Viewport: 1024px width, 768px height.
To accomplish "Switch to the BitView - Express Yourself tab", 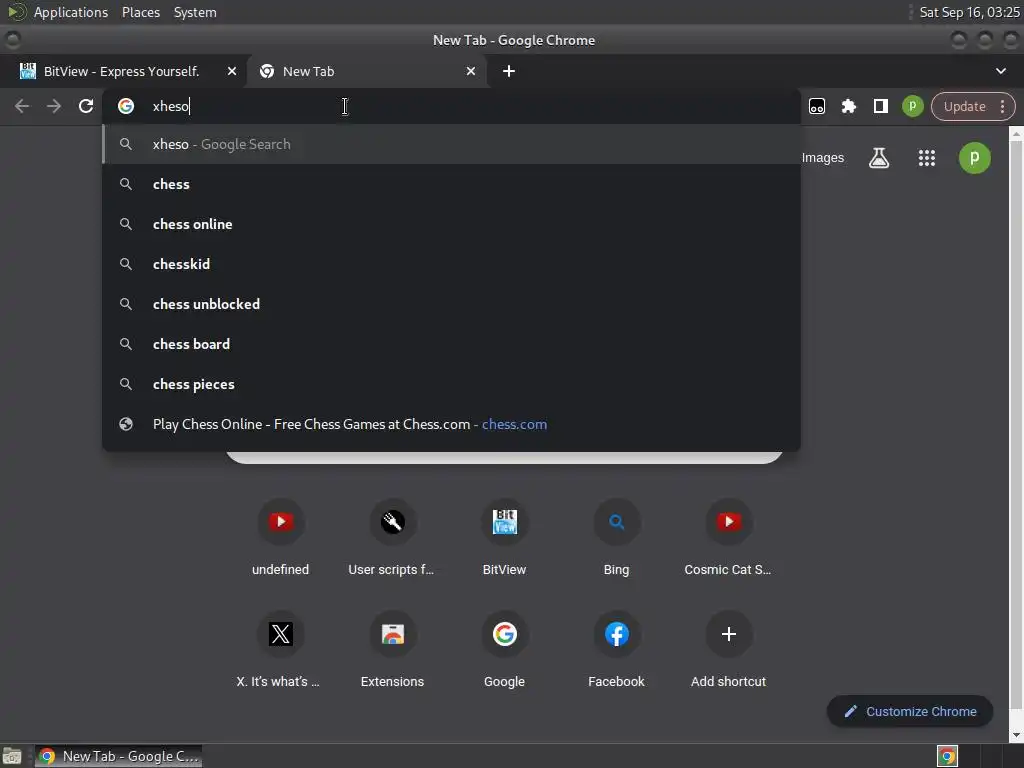I will tap(123, 71).
